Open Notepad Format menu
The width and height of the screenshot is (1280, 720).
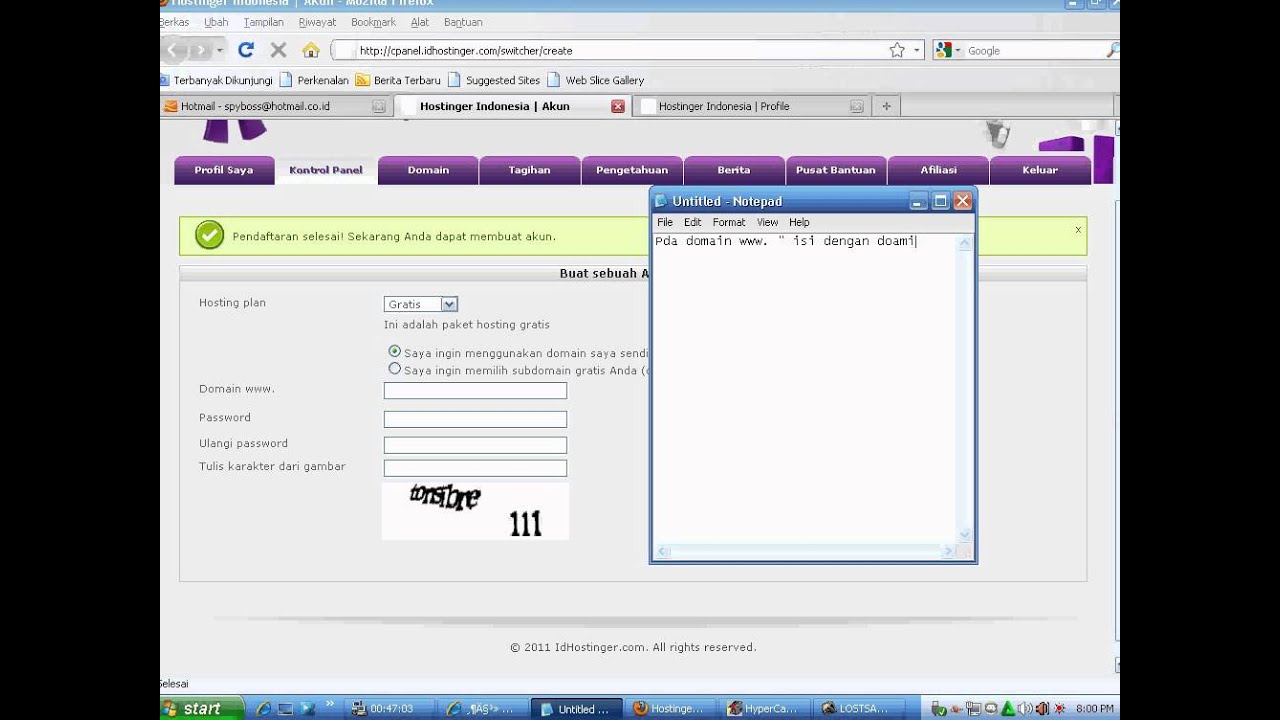pos(728,222)
